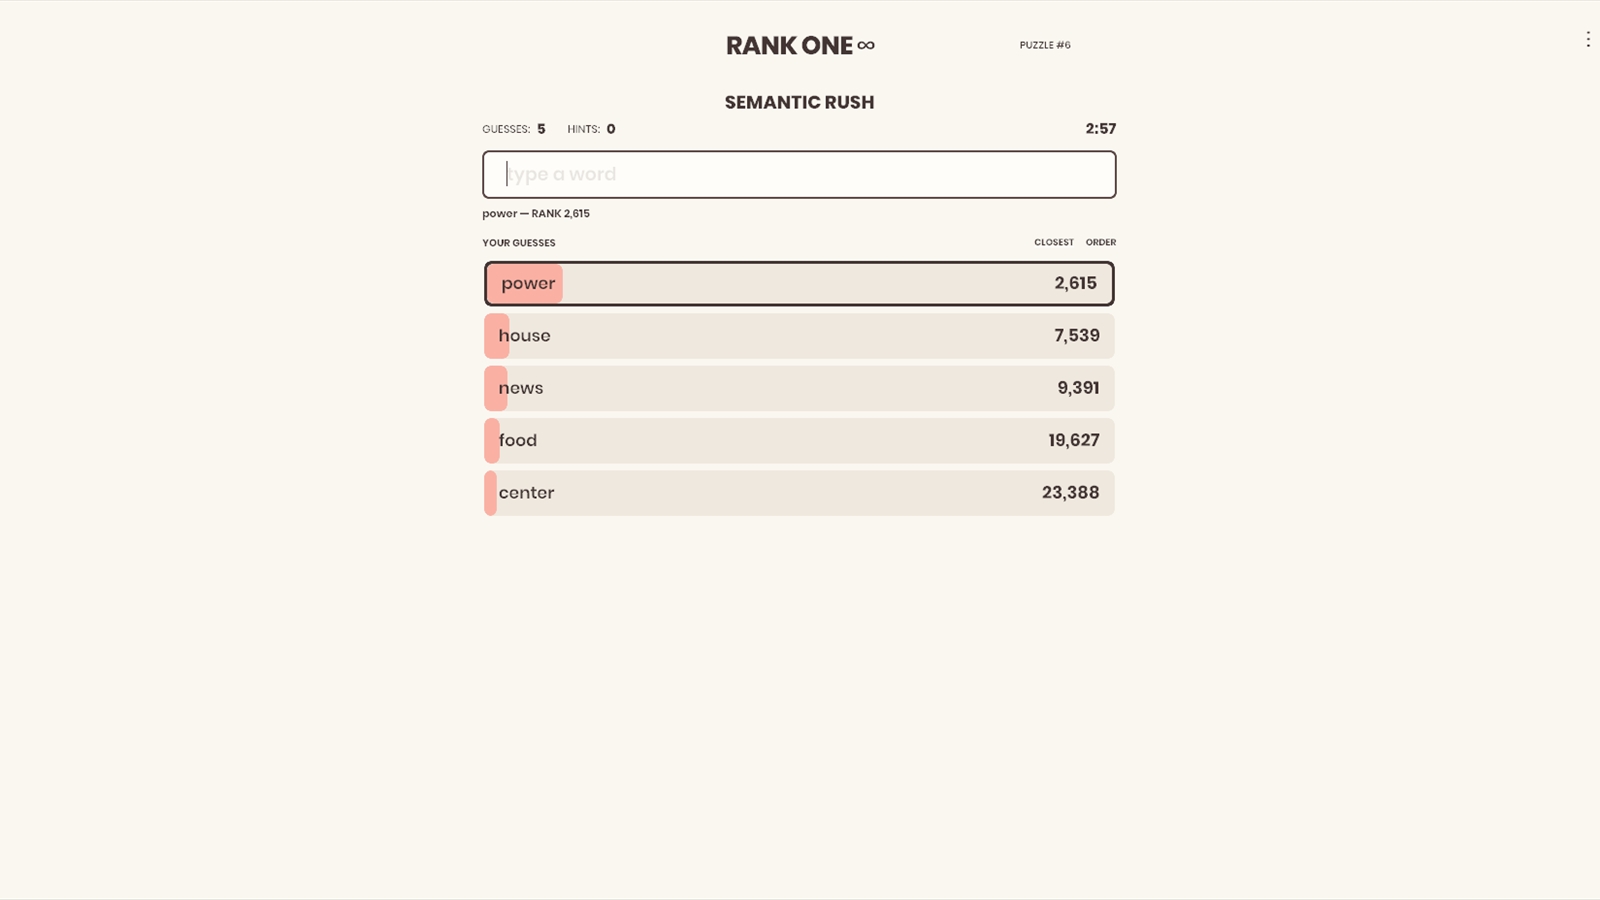The width and height of the screenshot is (1600, 900).
Task: Focus the 'type a word' input field
Action: click(799, 174)
